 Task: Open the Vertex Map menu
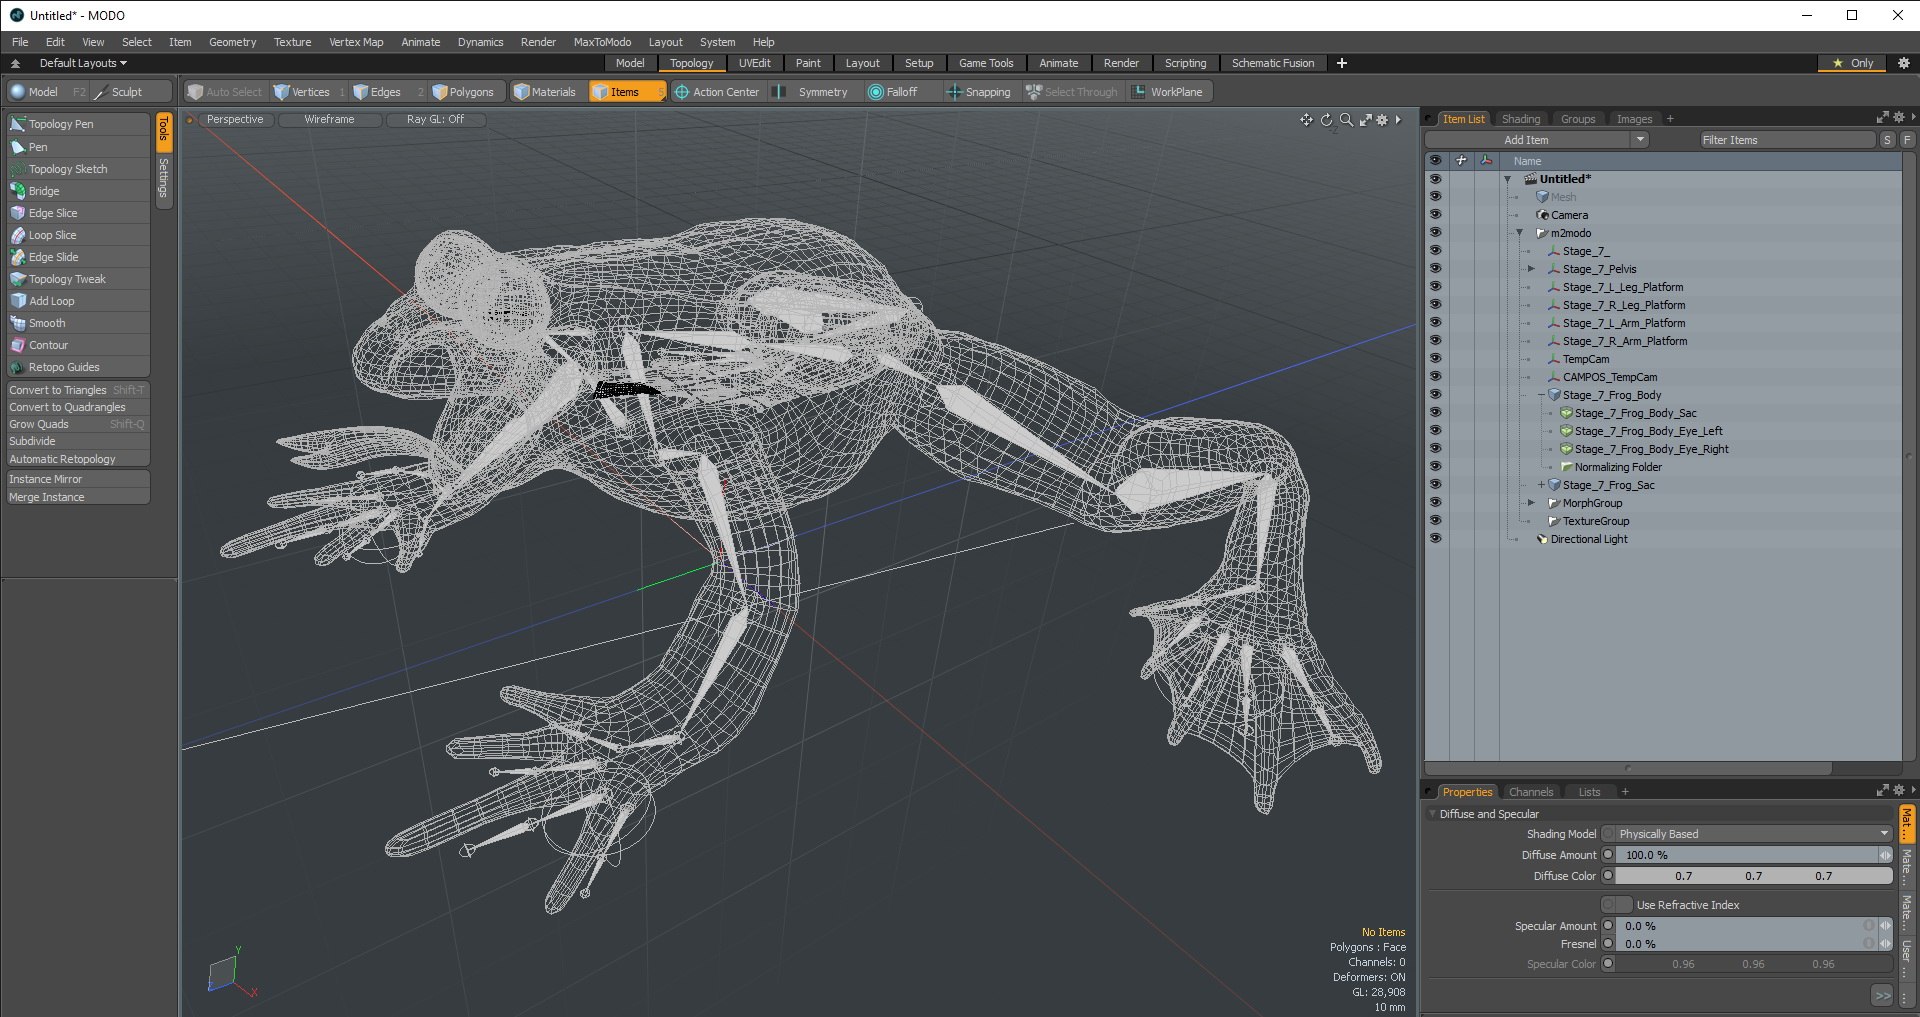point(356,42)
